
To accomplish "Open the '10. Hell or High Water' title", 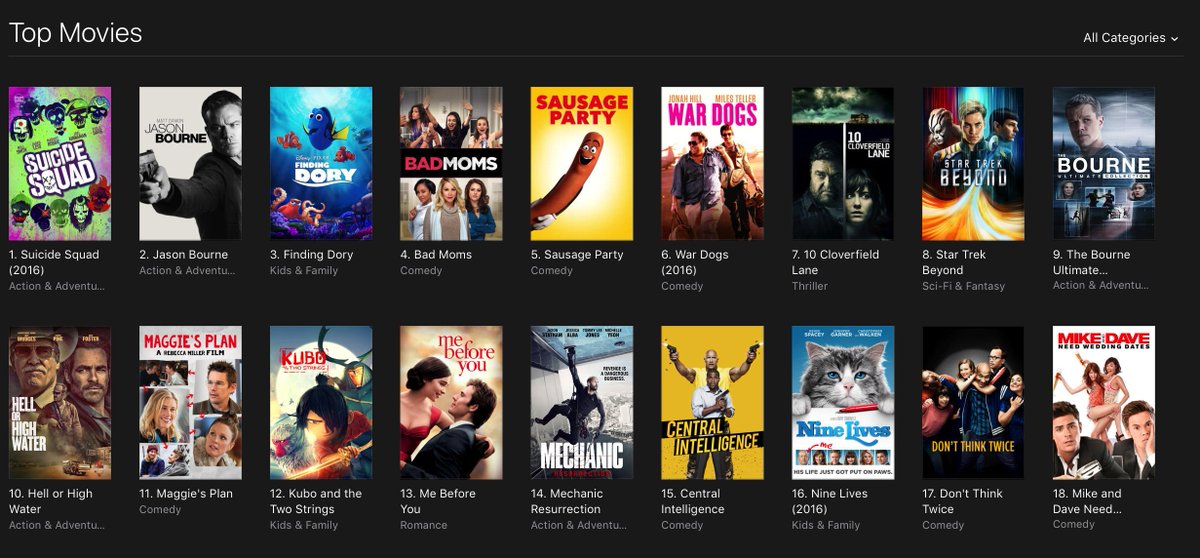I will [x=51, y=501].
